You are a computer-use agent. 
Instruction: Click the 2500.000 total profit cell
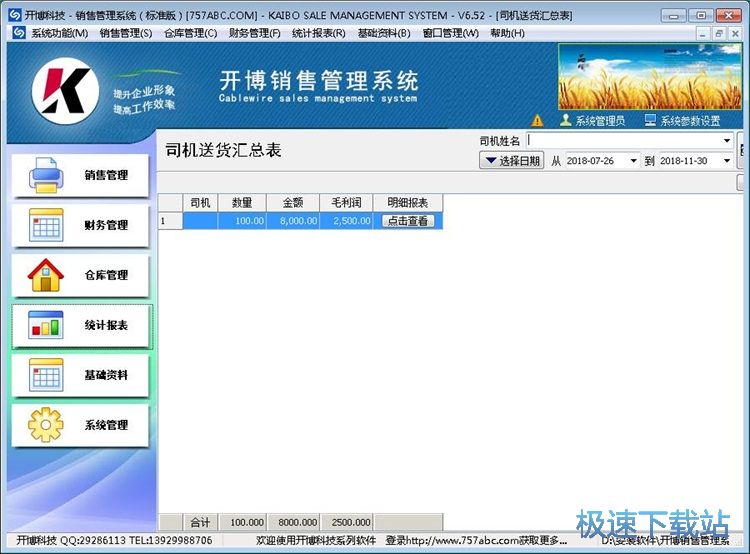point(347,522)
